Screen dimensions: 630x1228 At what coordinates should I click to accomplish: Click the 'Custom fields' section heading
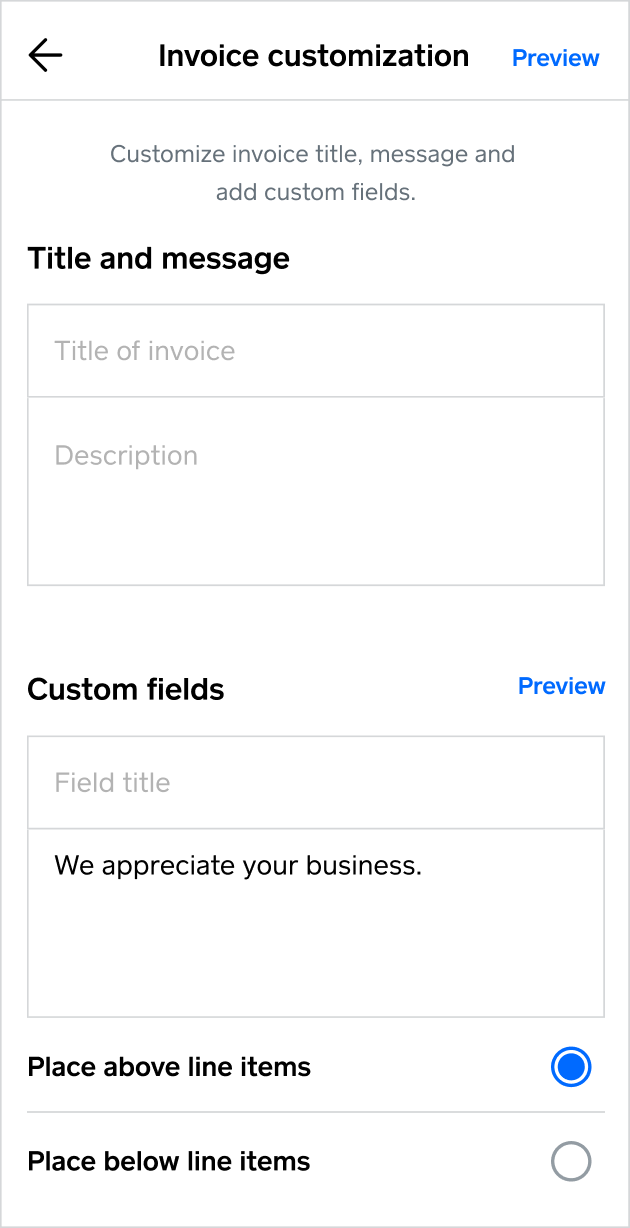[x=125, y=689]
